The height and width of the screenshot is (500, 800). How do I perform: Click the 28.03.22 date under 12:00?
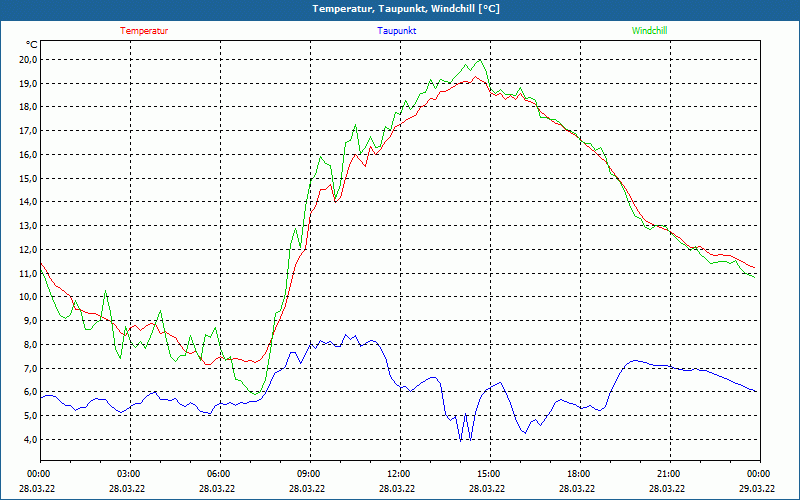click(397, 488)
